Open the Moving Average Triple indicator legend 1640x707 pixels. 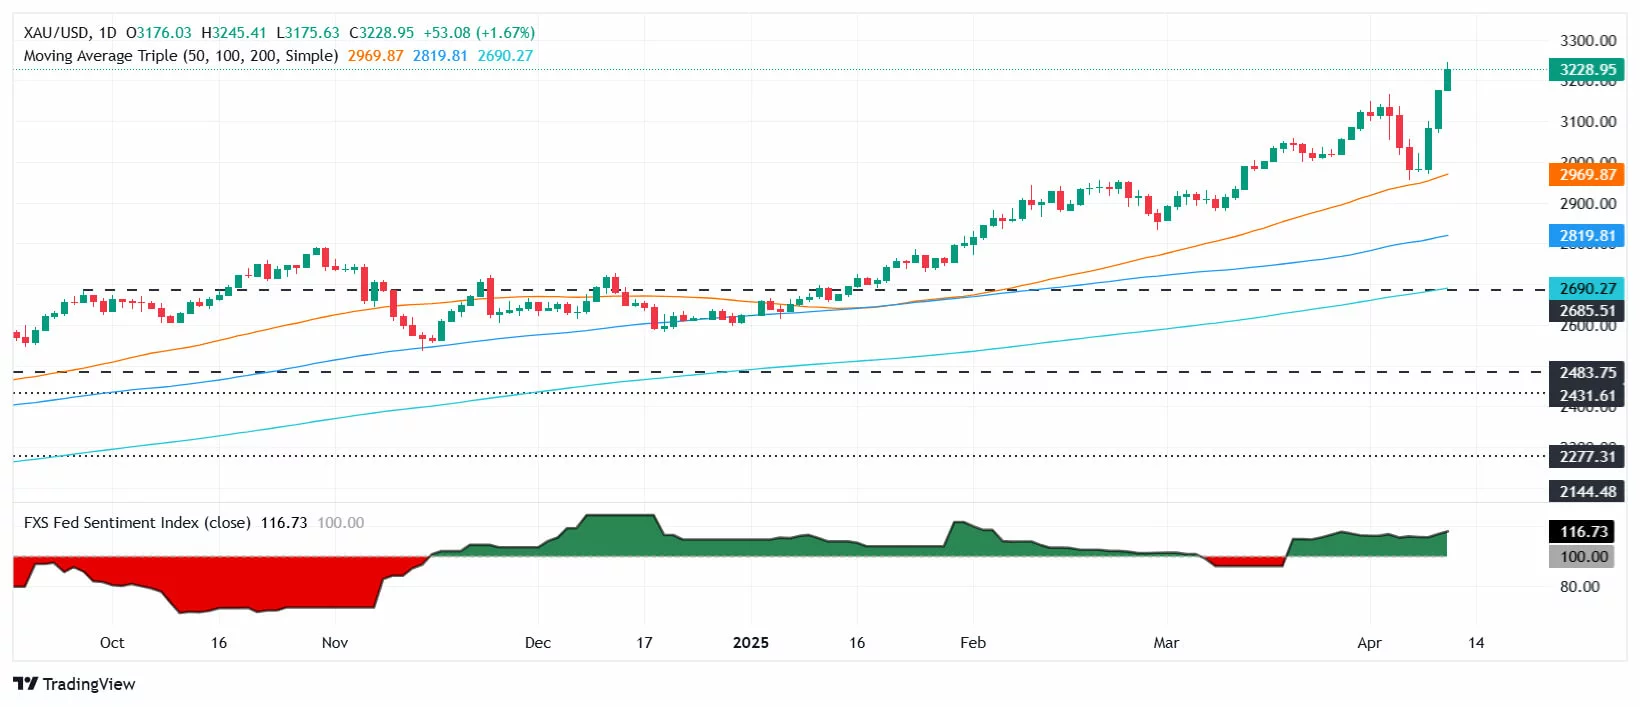tap(180, 56)
